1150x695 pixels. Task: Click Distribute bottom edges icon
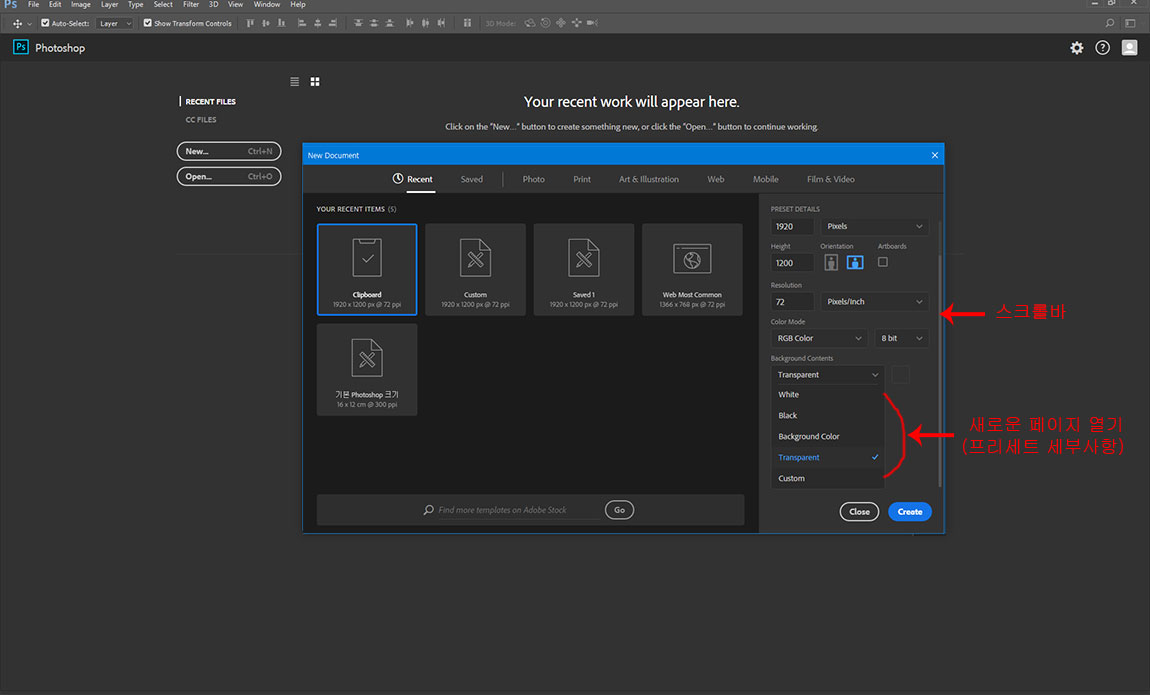point(389,23)
